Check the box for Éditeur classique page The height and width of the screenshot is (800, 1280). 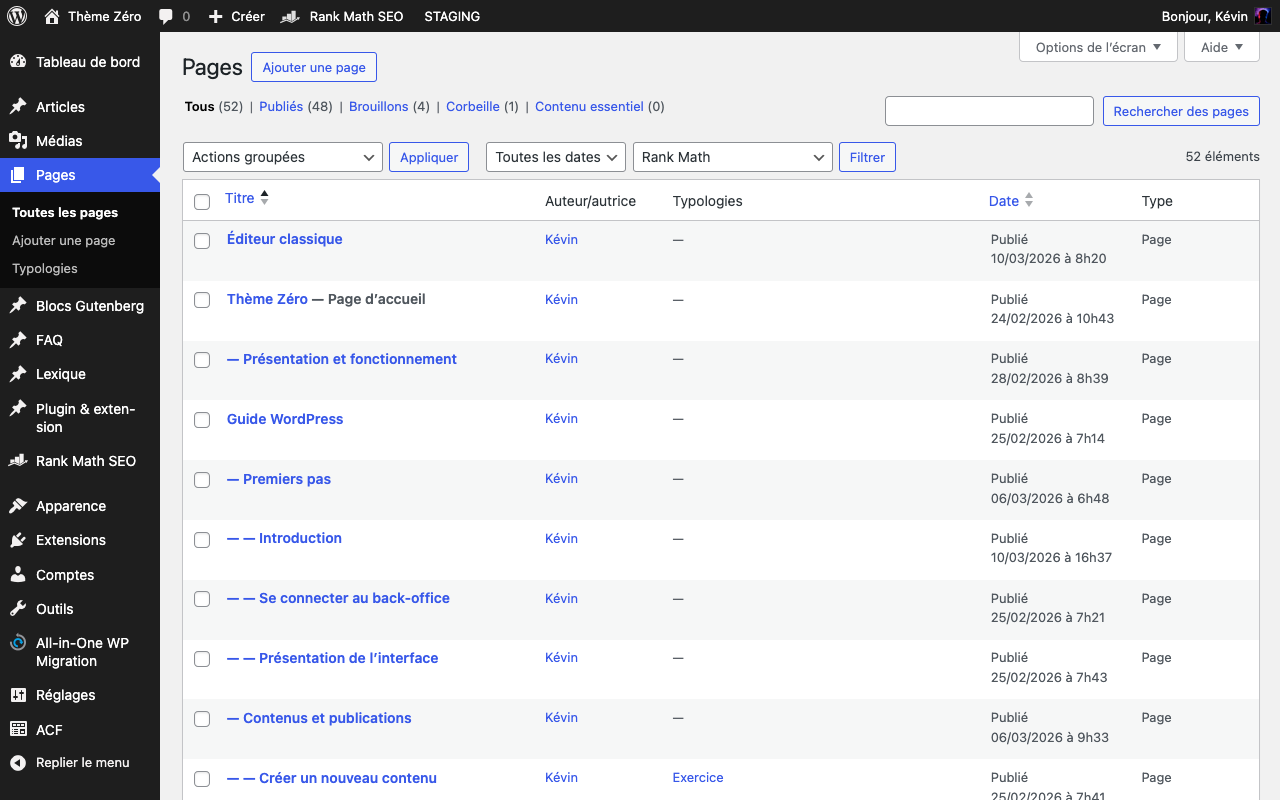pos(202,241)
